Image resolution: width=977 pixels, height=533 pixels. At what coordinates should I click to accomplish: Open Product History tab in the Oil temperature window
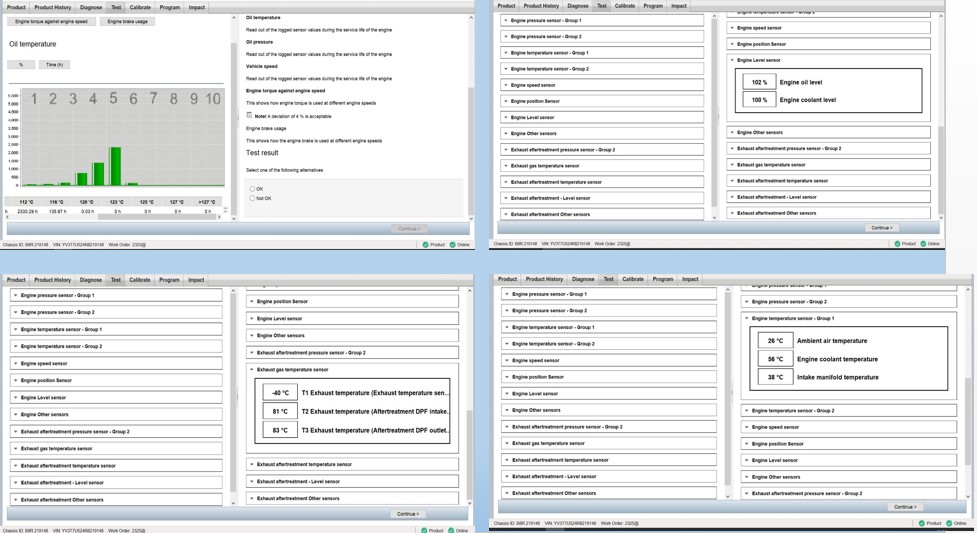pyautogui.click(x=52, y=7)
